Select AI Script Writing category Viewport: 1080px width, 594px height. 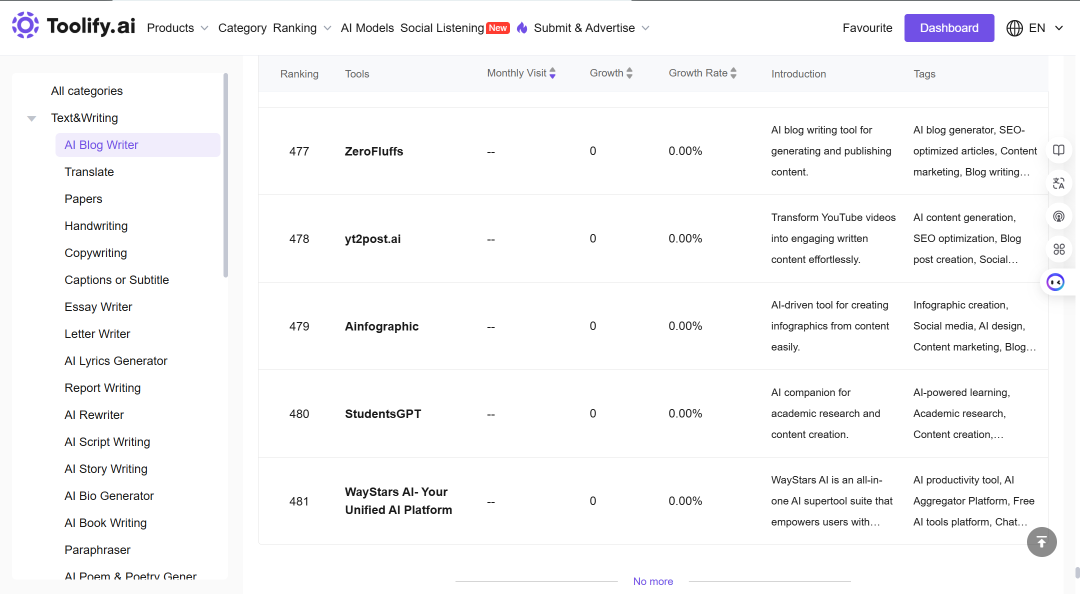(x=107, y=442)
